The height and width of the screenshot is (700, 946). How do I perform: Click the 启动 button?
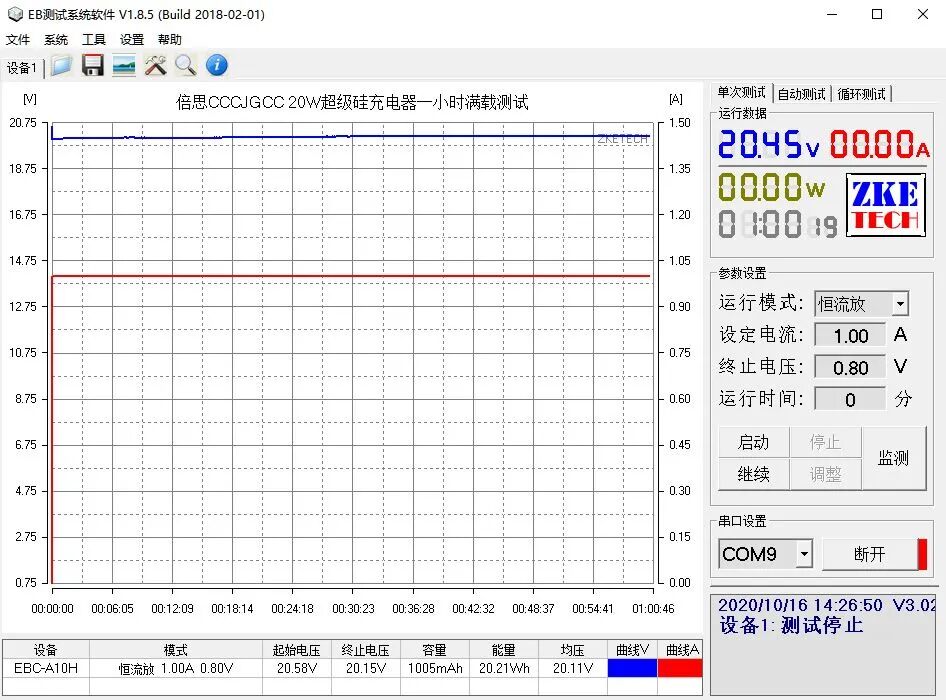(x=754, y=442)
